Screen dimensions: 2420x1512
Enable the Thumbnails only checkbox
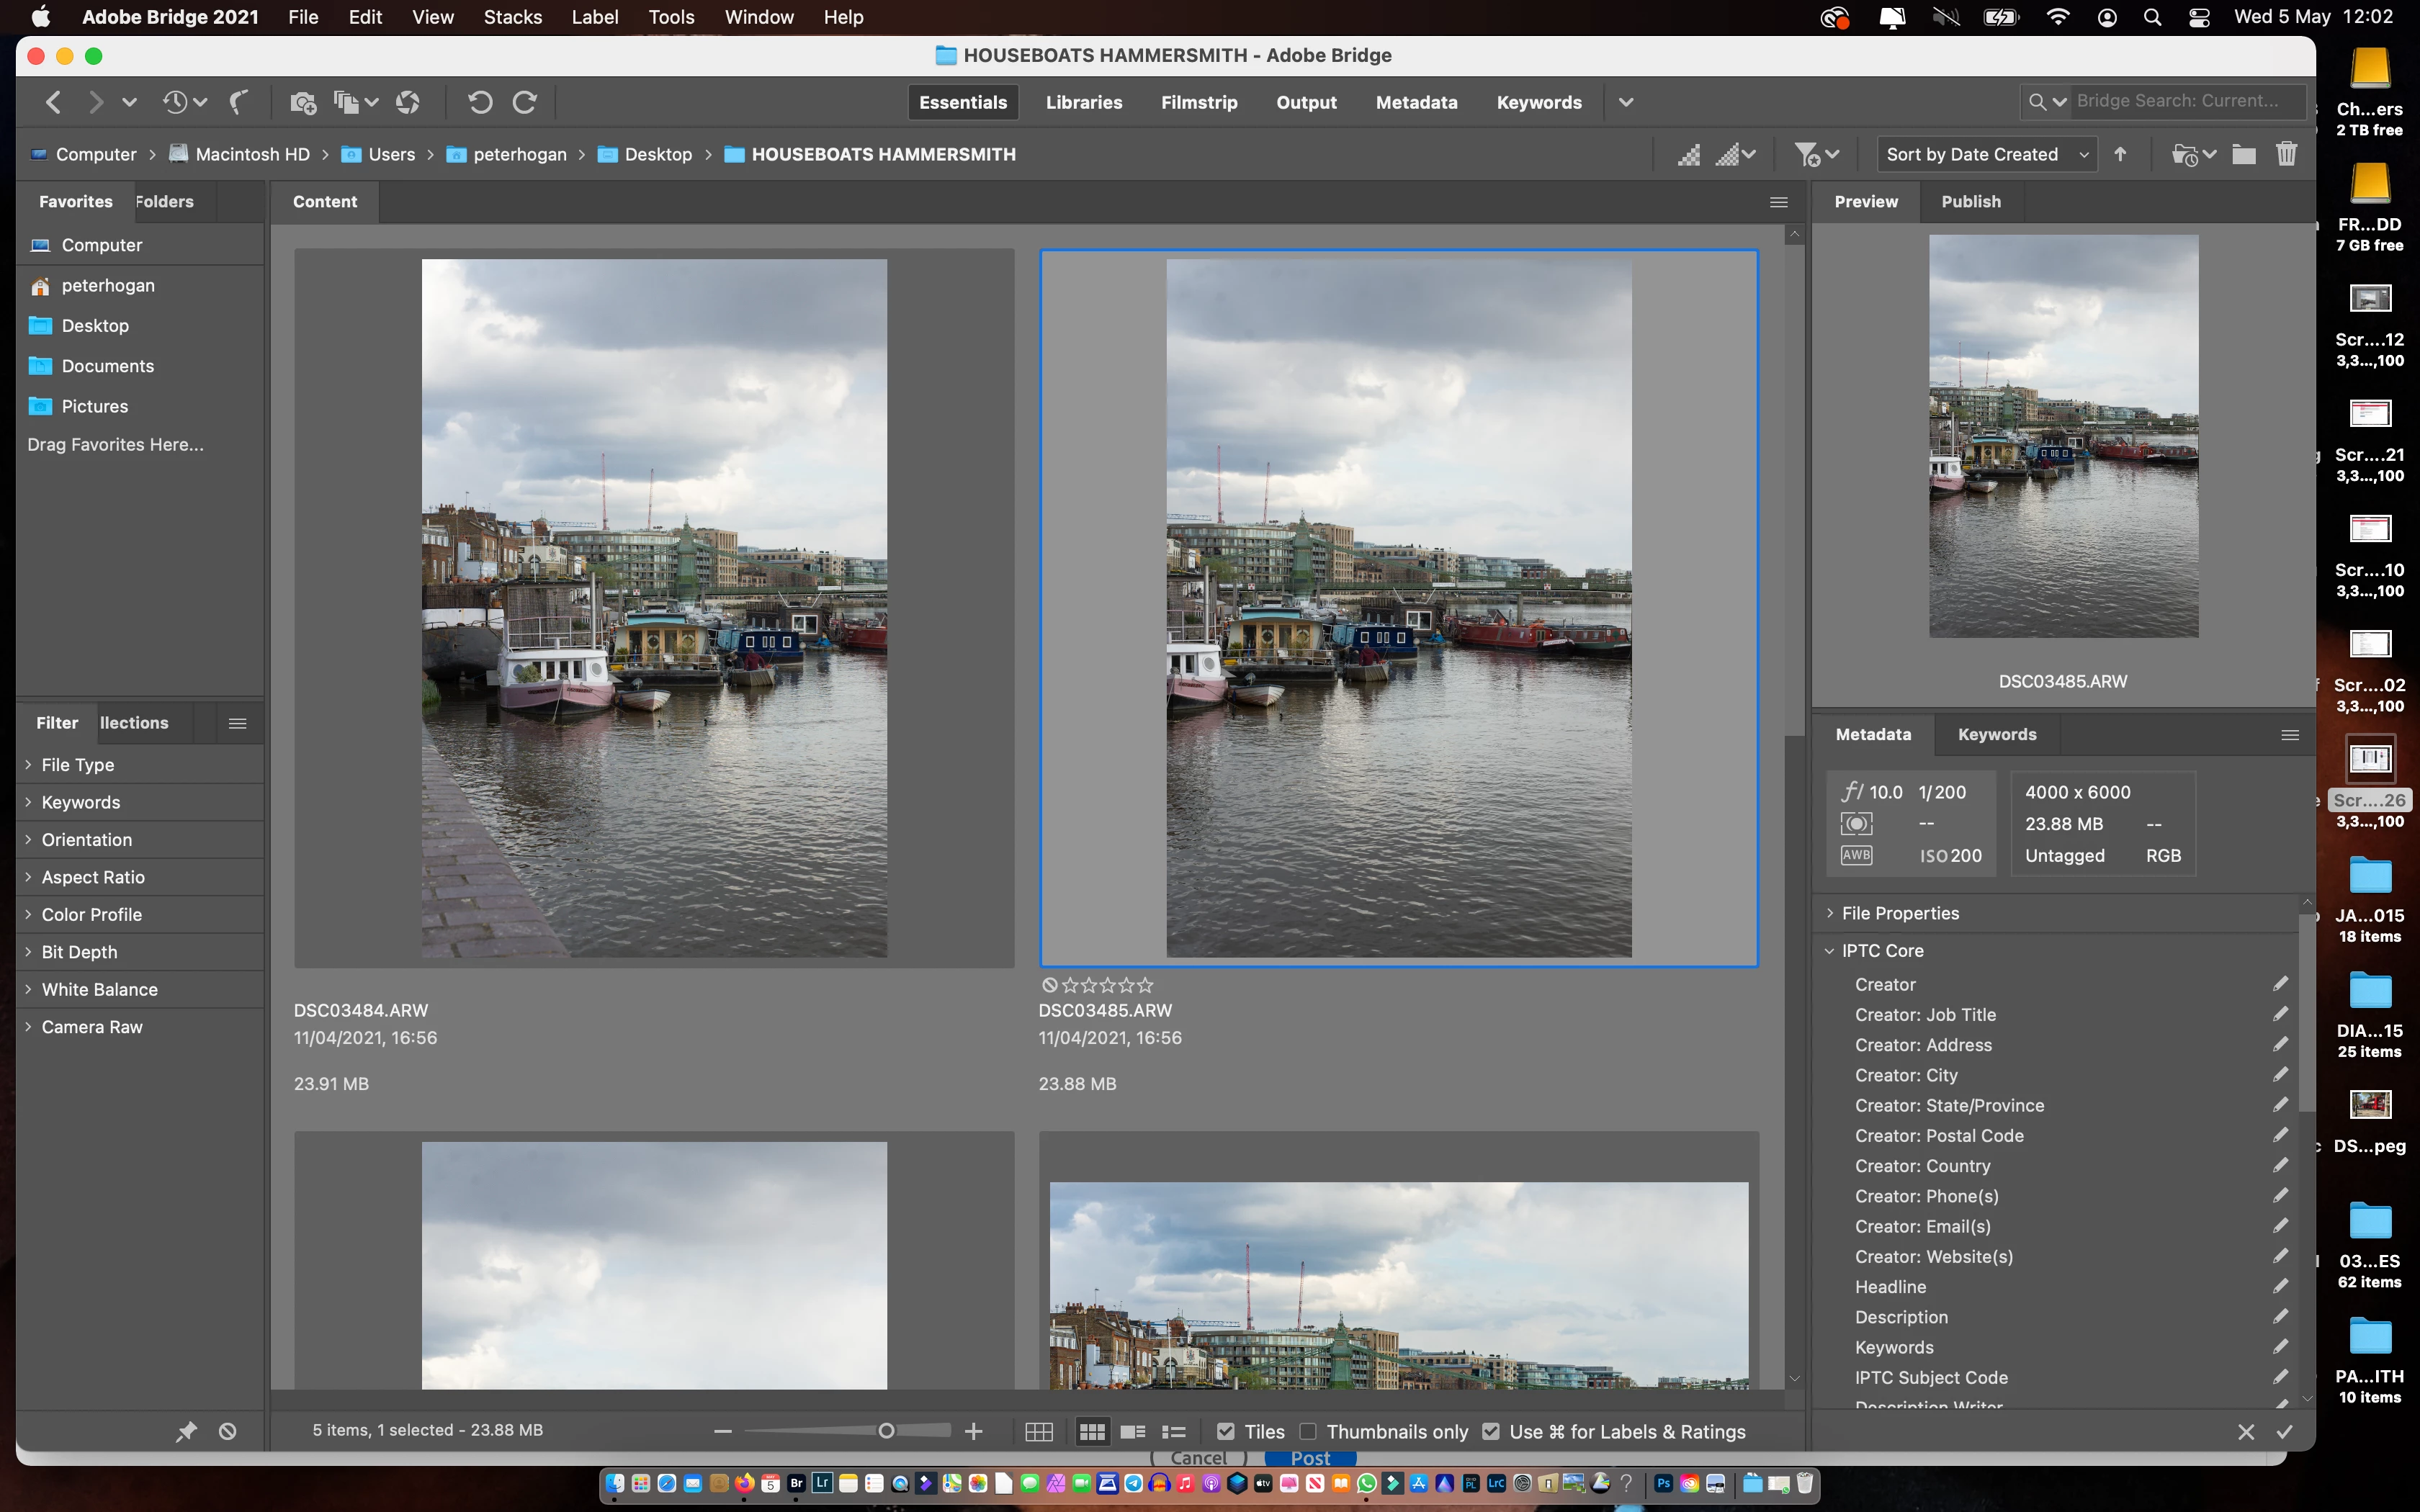[x=1308, y=1432]
